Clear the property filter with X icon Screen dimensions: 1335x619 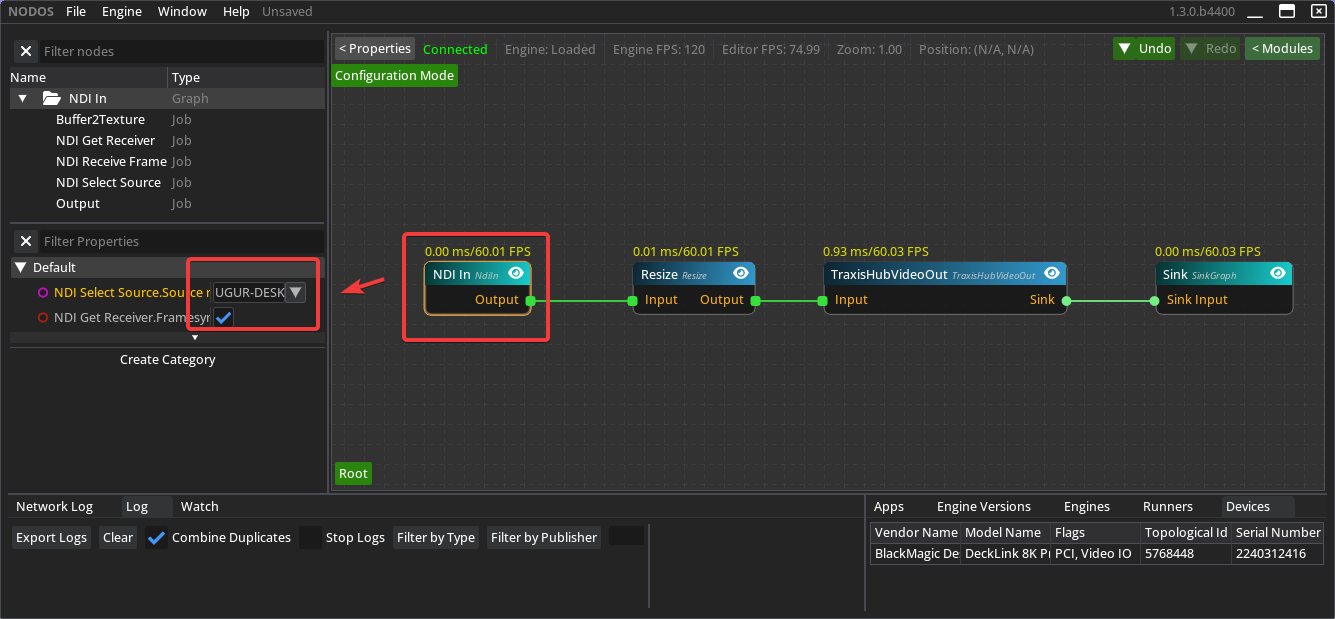click(x=26, y=241)
